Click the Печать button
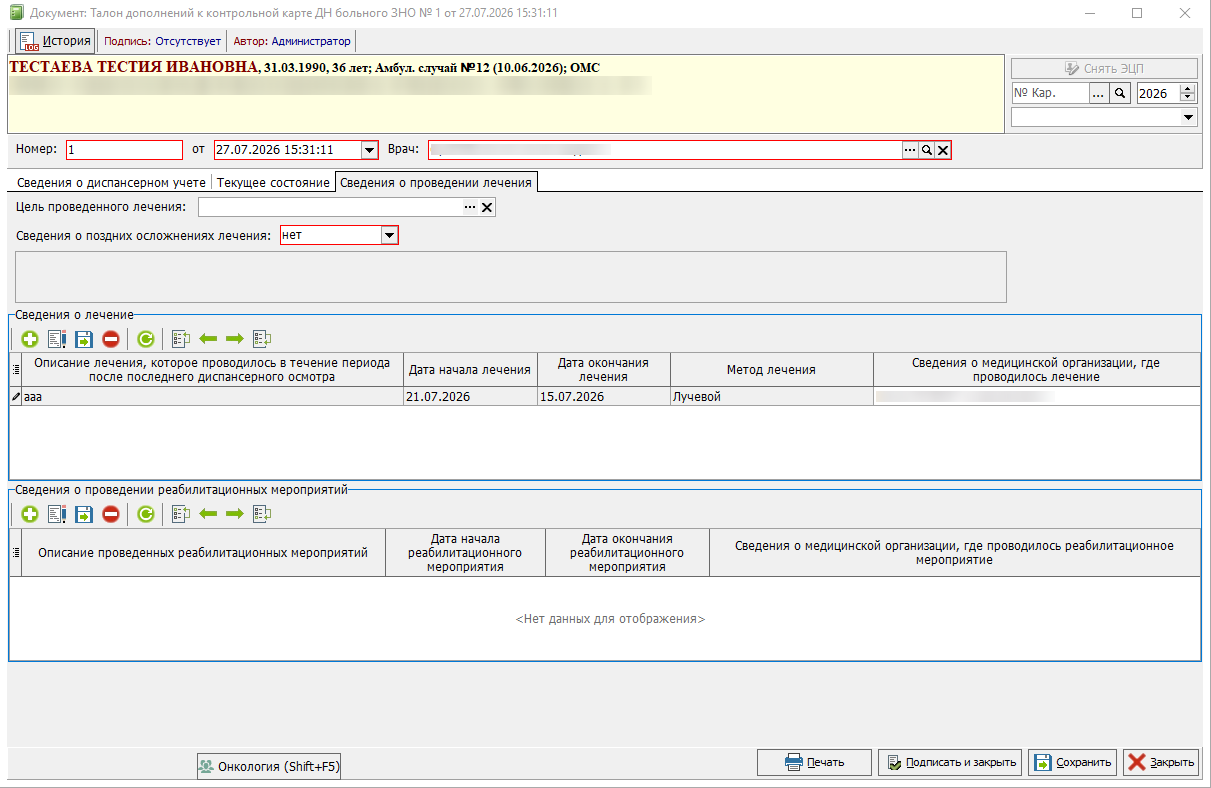The height and width of the screenshot is (788, 1211). pos(814,762)
